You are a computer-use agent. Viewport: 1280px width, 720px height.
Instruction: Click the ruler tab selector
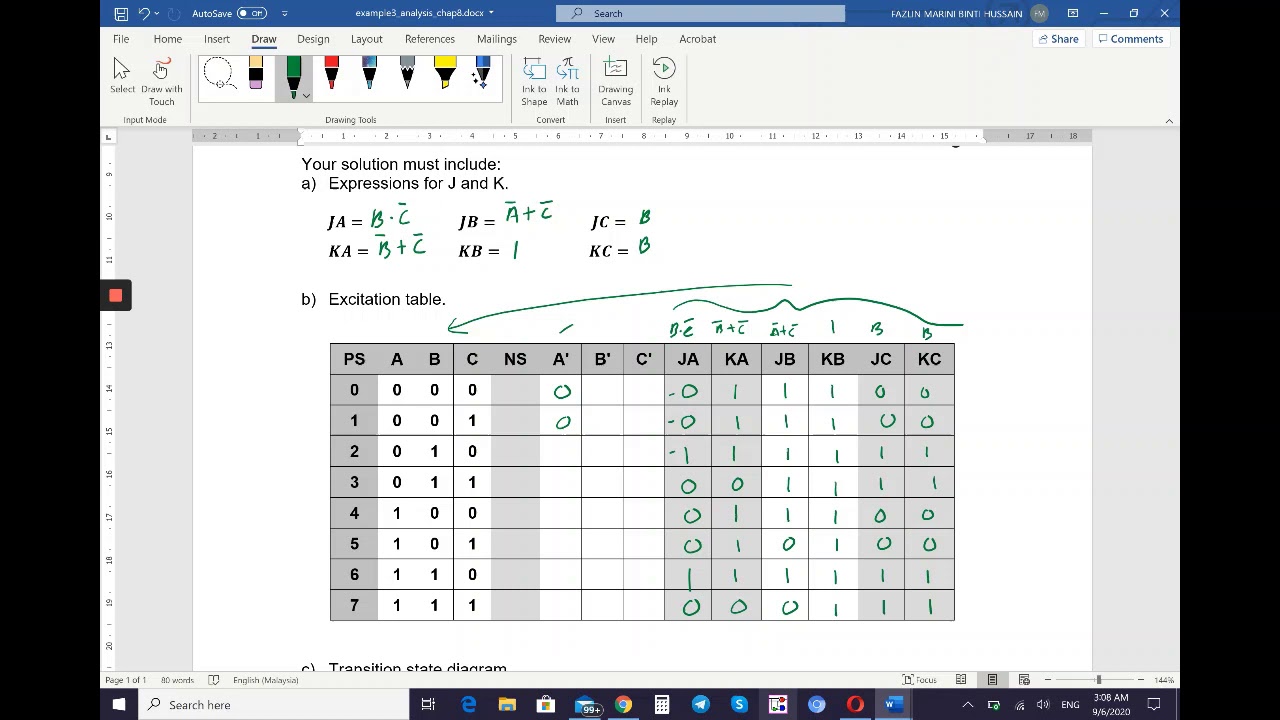108,136
